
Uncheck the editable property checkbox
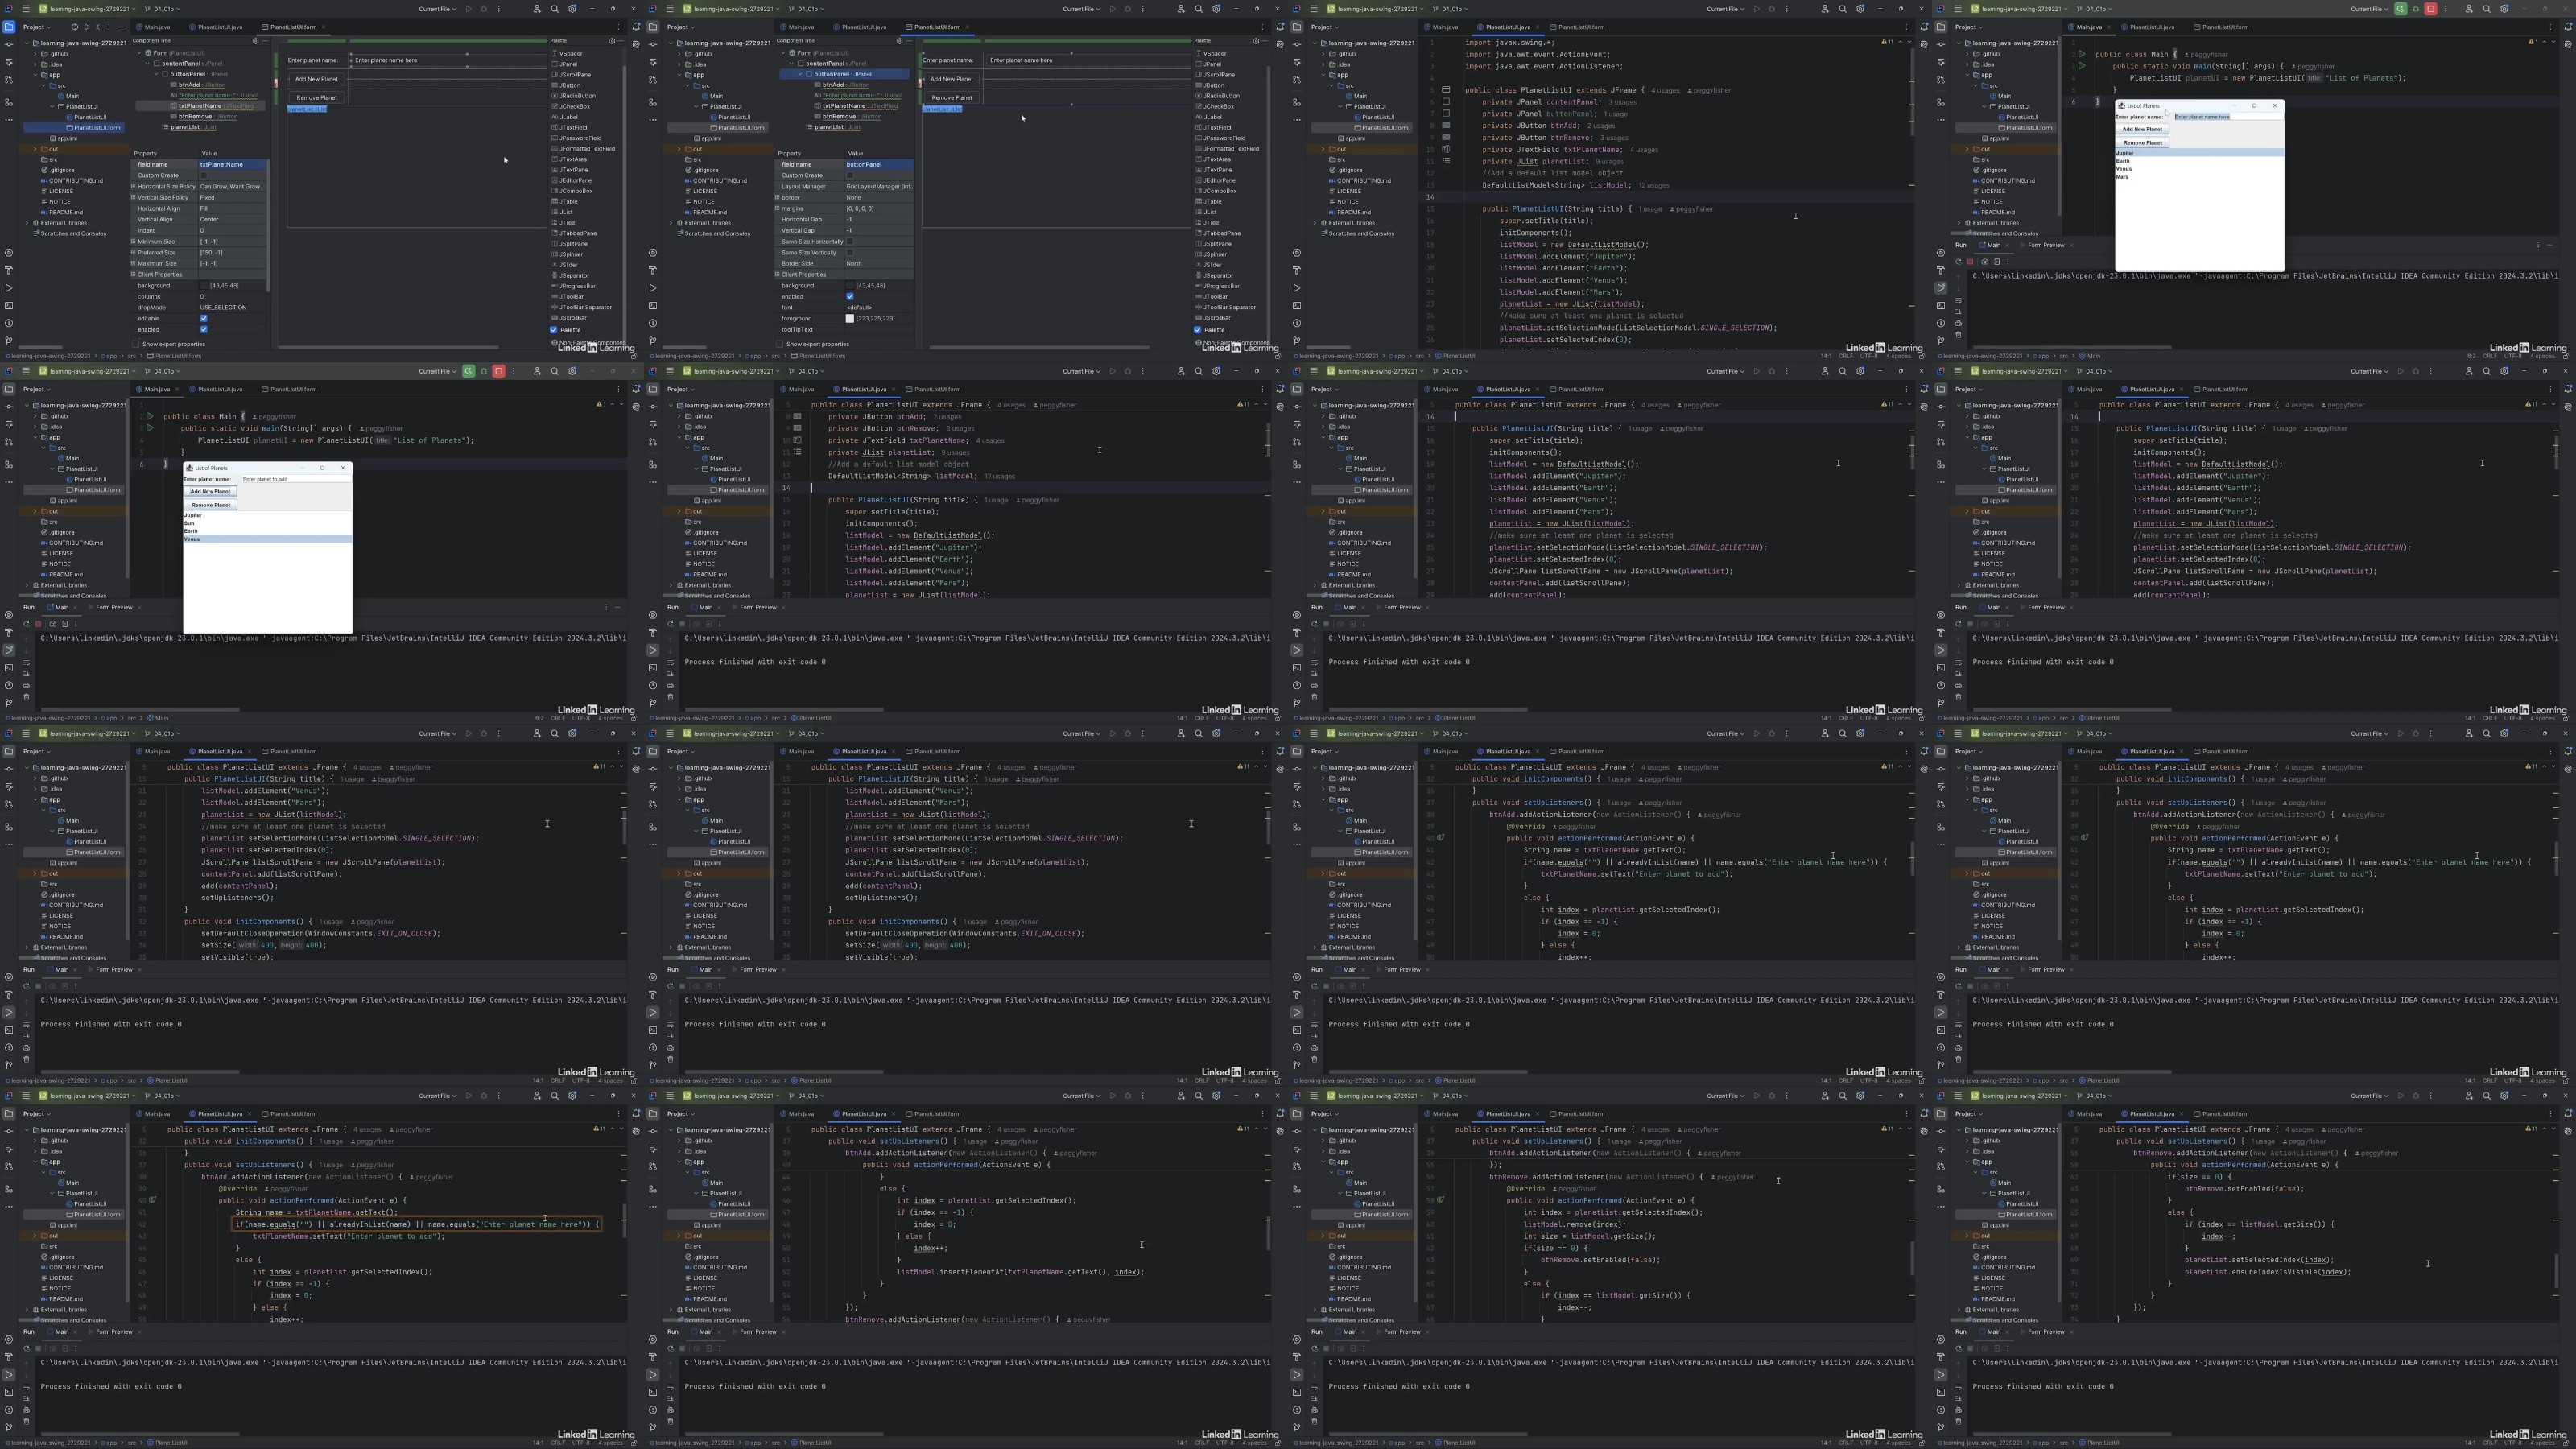(203, 318)
